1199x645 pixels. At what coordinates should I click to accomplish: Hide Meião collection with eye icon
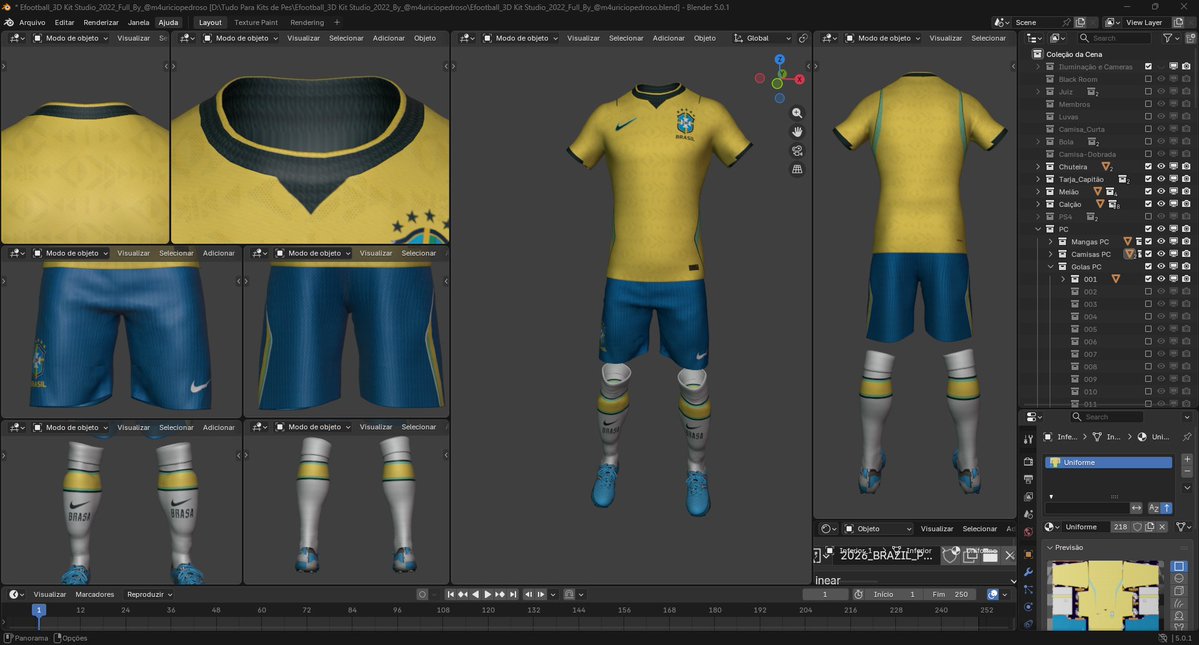[1161, 192]
